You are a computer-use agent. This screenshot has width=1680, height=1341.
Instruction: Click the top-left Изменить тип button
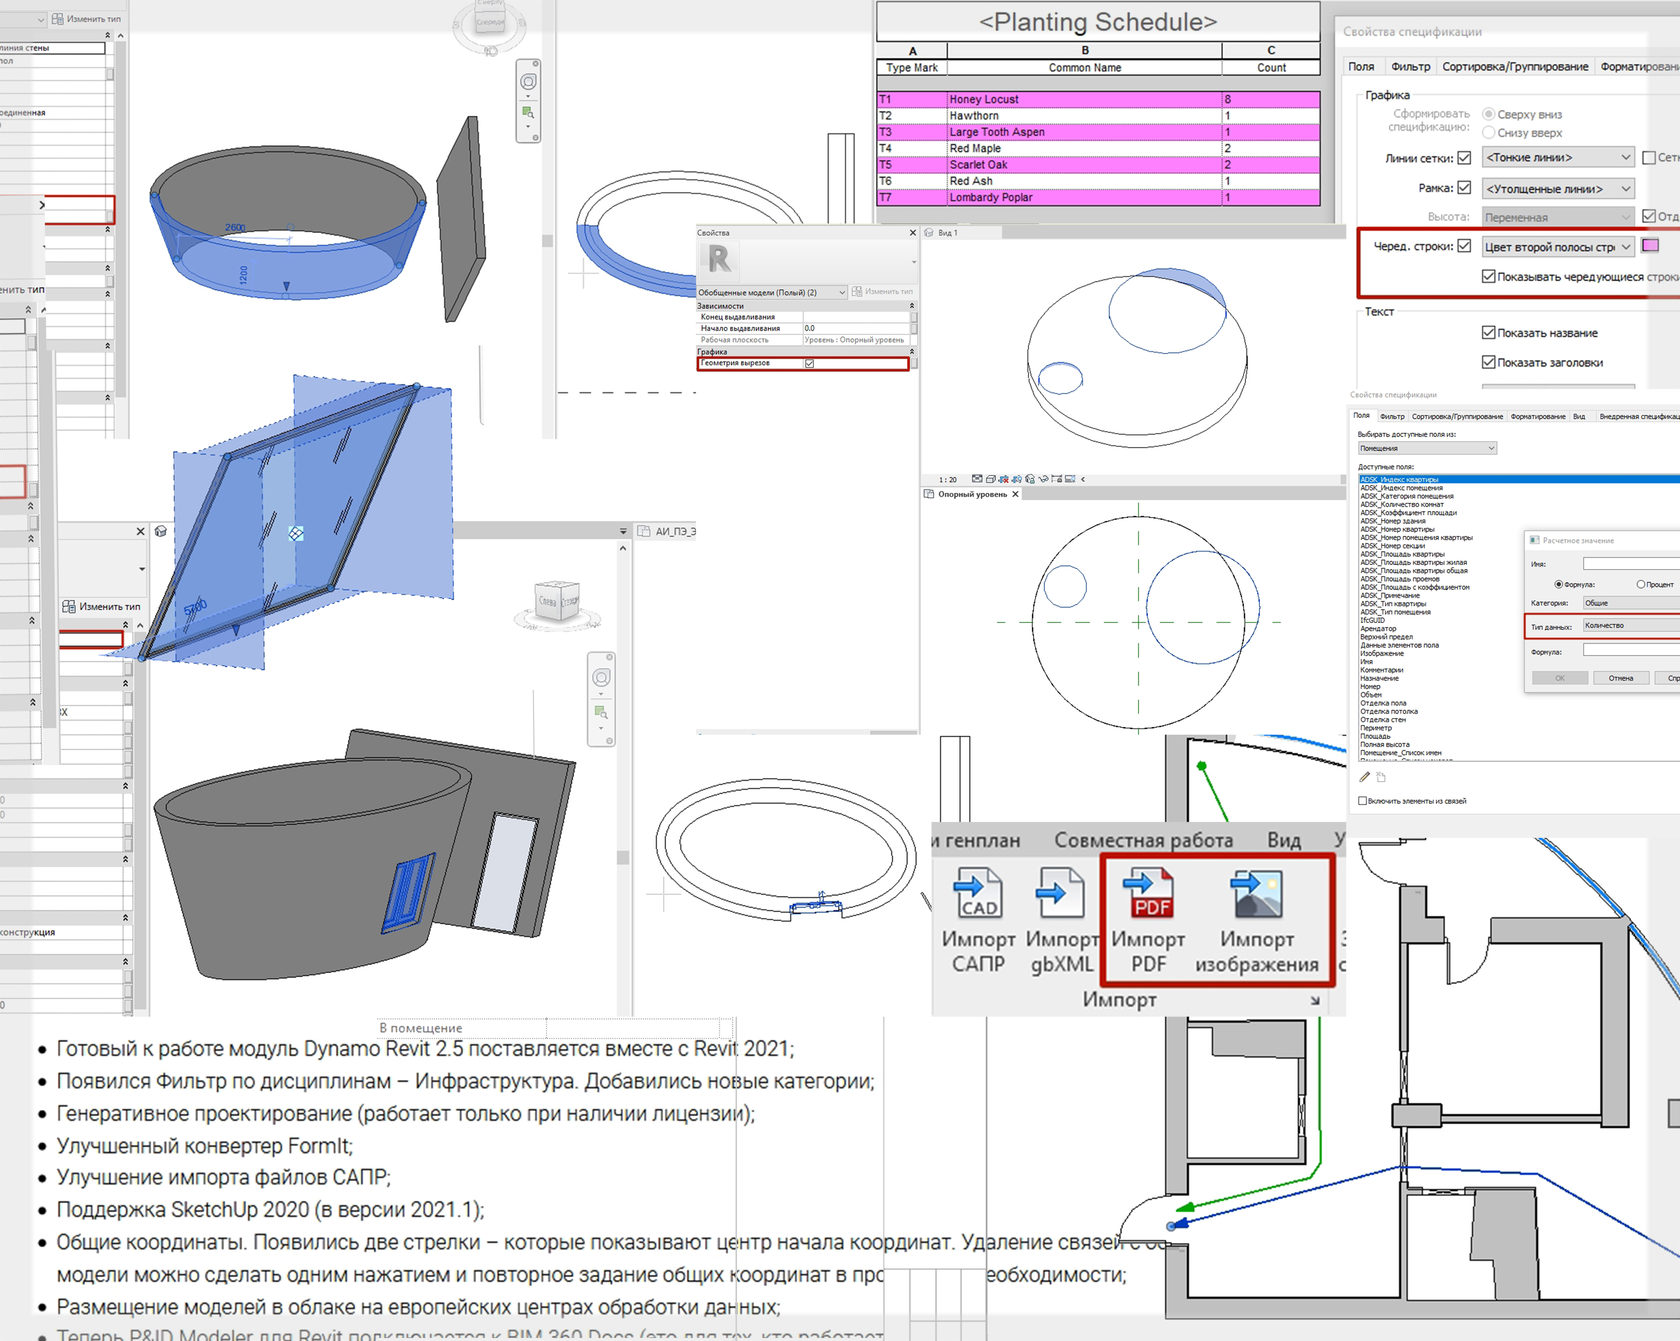[x=86, y=19]
